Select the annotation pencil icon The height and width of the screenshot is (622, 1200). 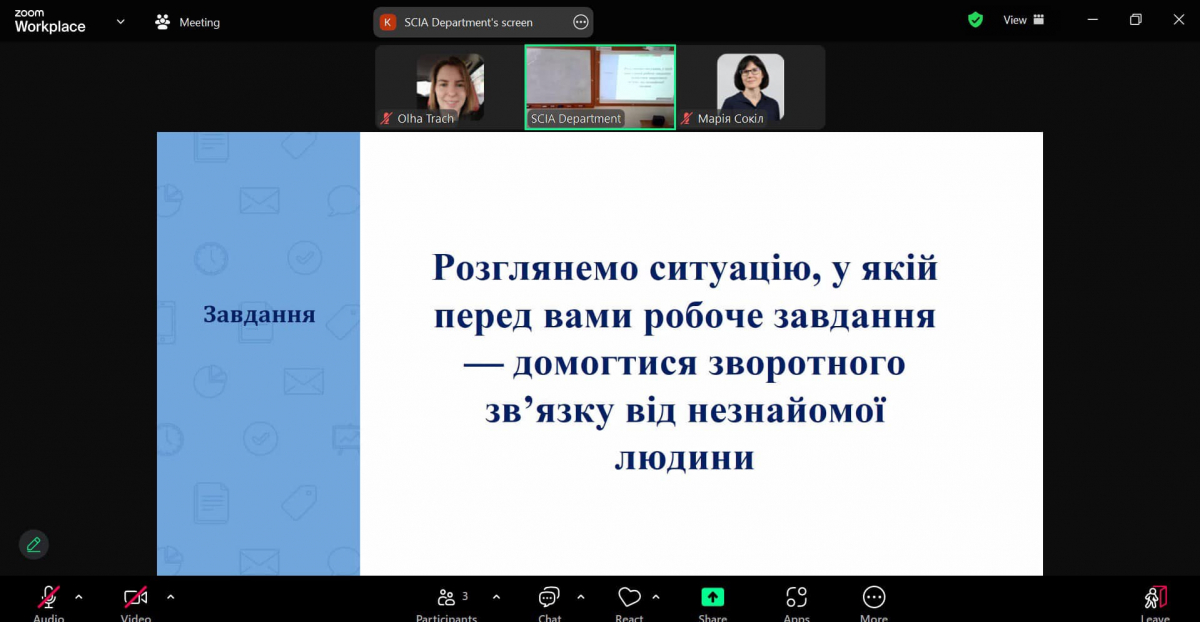point(33,544)
